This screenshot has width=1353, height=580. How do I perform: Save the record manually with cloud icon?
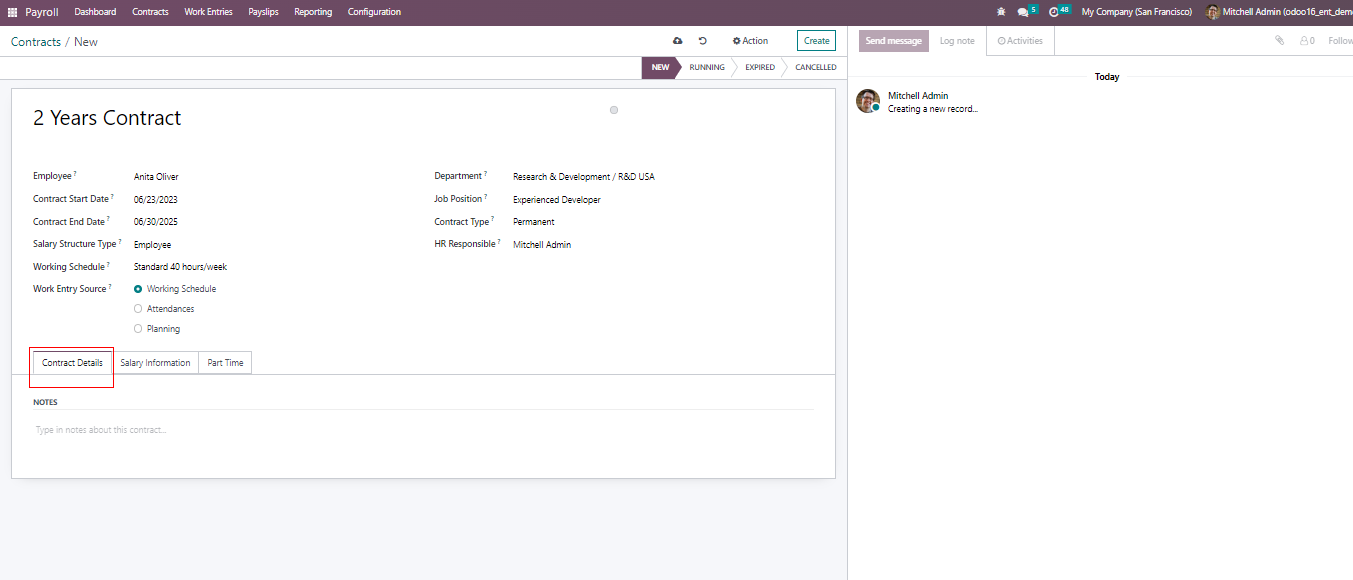click(678, 41)
